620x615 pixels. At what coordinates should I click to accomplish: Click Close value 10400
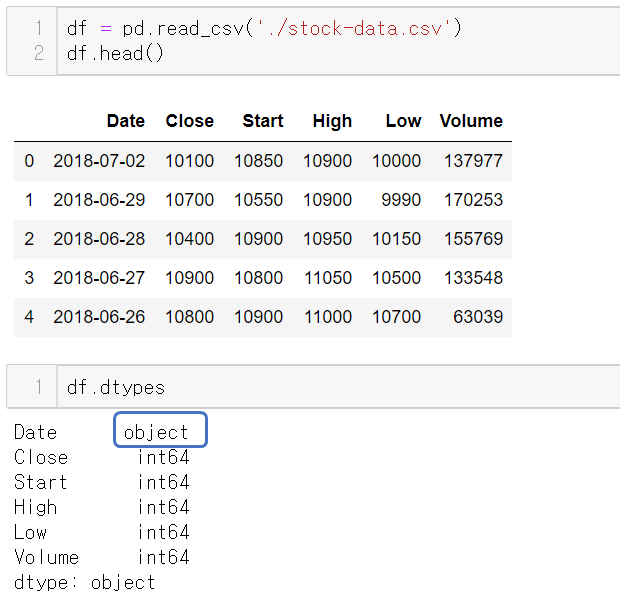tap(190, 239)
